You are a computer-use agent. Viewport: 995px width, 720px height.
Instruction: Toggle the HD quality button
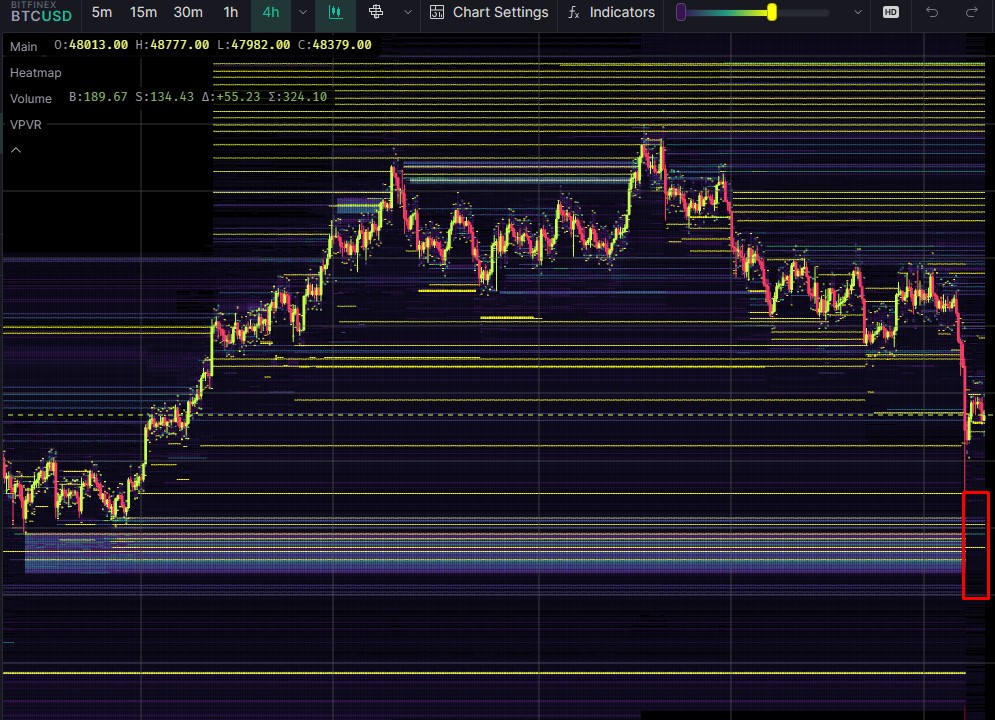click(x=891, y=12)
